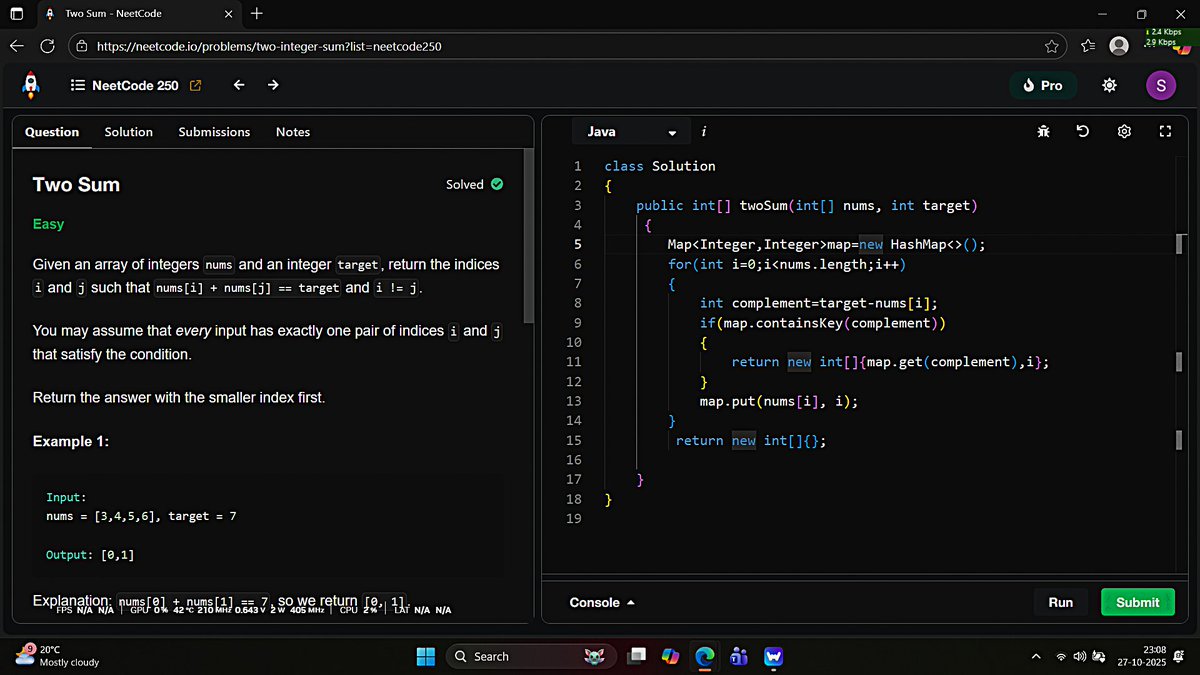Click the green Submit button

pos(1137,602)
